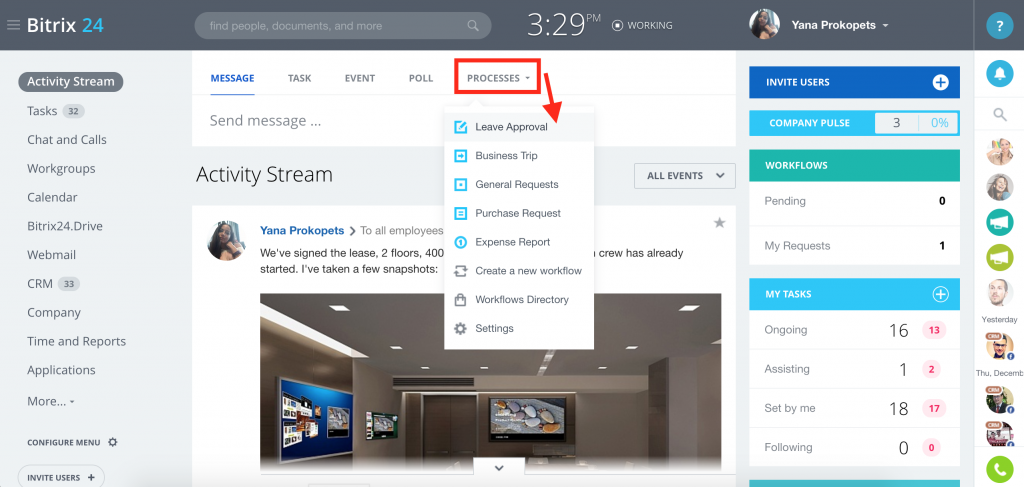This screenshot has width=1024, height=487.
Task: Open the teal megaphone chat icon
Action: (999, 222)
